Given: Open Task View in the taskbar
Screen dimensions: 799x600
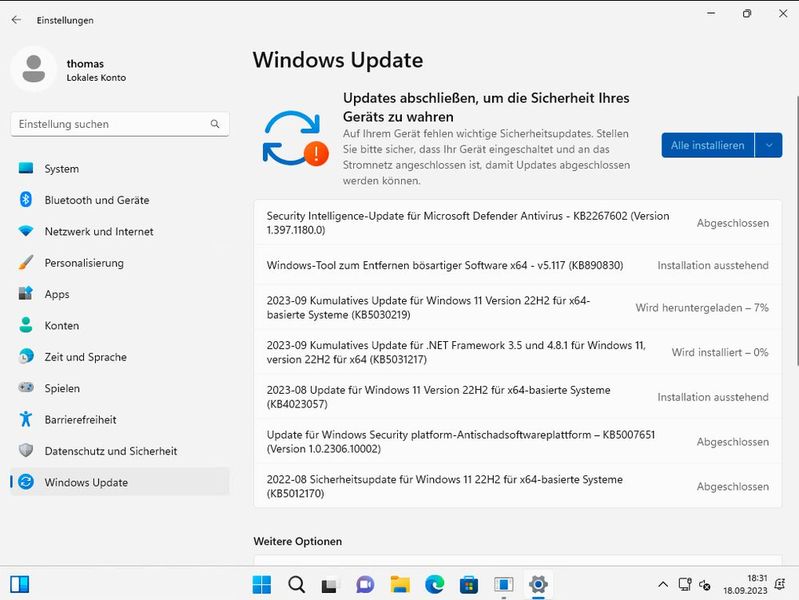Looking at the screenshot, I should tap(330, 585).
